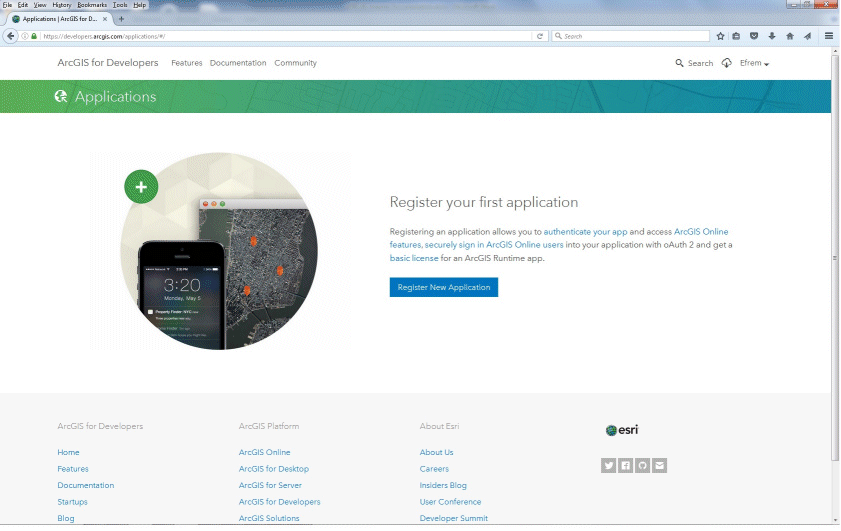Follow the 'authenticate your app' link
The height and width of the screenshot is (531, 841).
click(x=585, y=232)
